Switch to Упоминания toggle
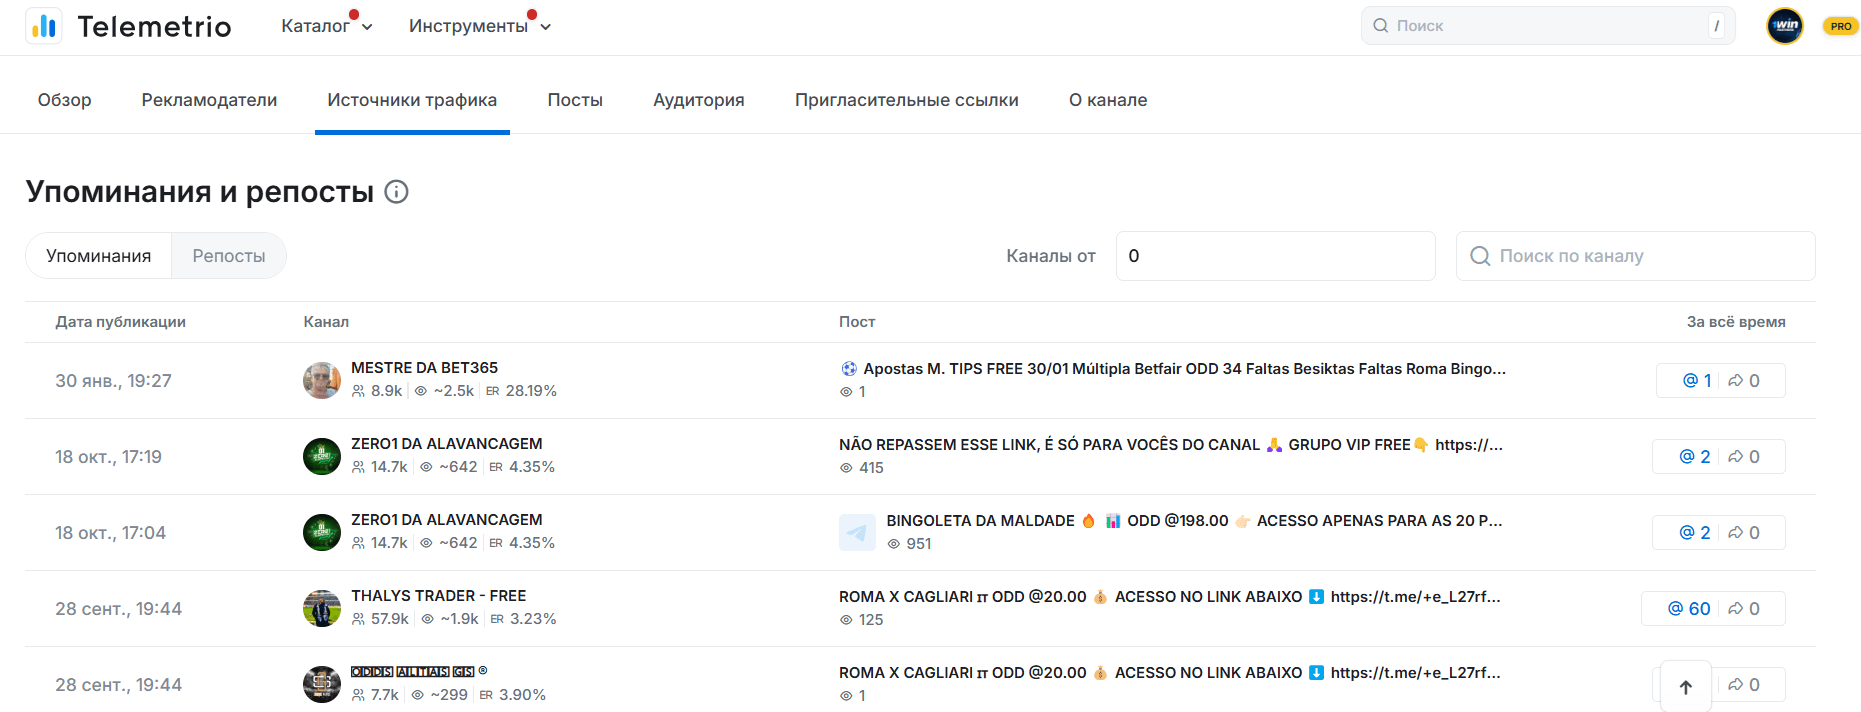Image resolution: width=1861 pixels, height=712 pixels. (99, 256)
